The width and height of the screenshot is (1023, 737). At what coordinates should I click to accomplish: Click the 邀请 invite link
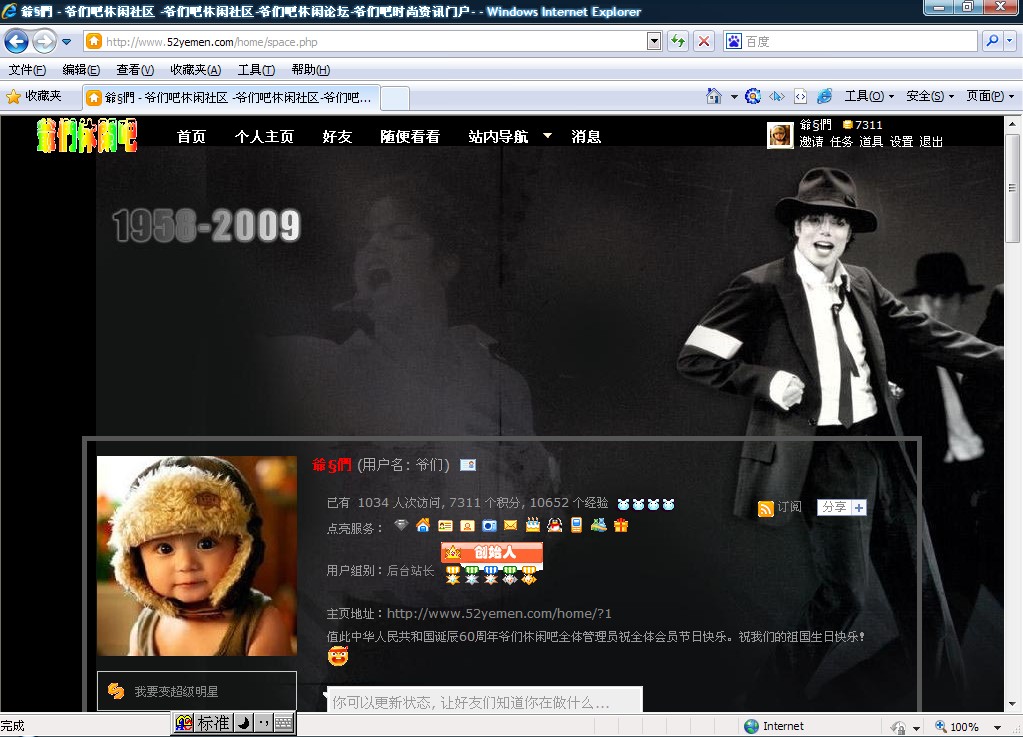tap(811, 142)
